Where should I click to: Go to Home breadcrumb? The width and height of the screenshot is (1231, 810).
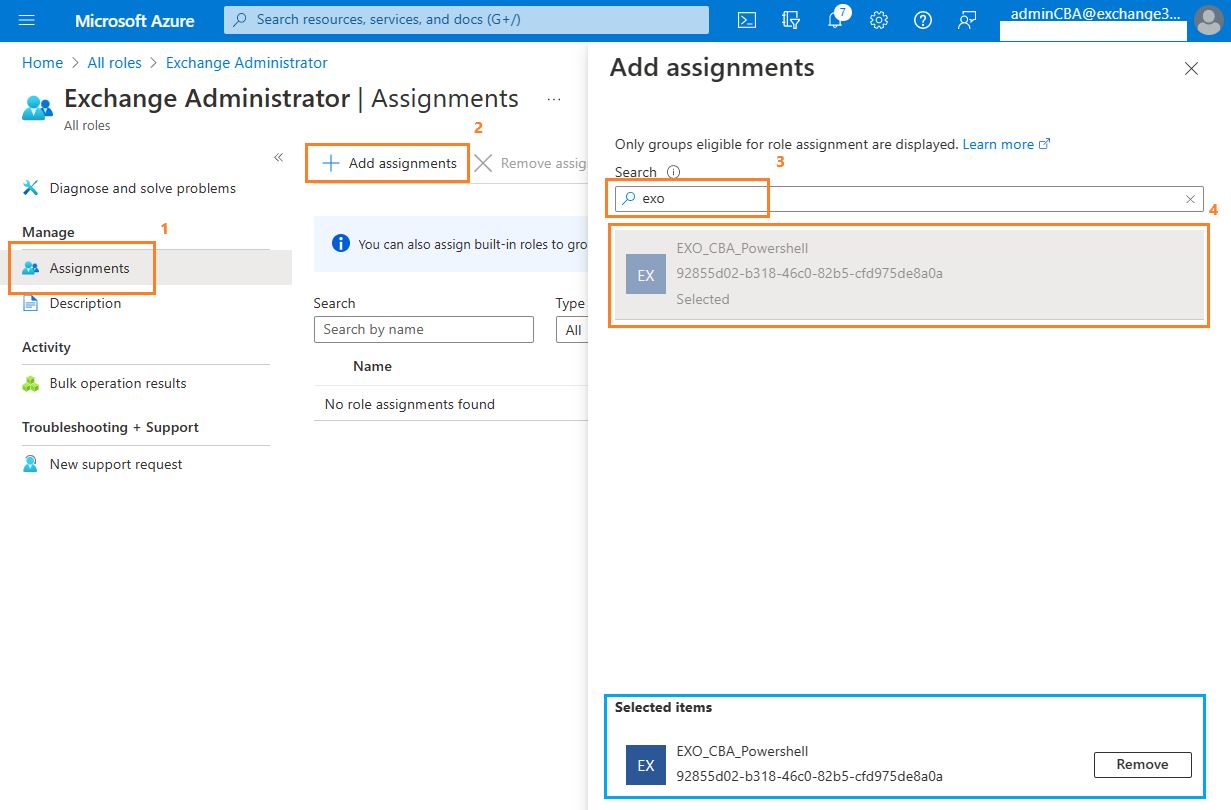(42, 62)
